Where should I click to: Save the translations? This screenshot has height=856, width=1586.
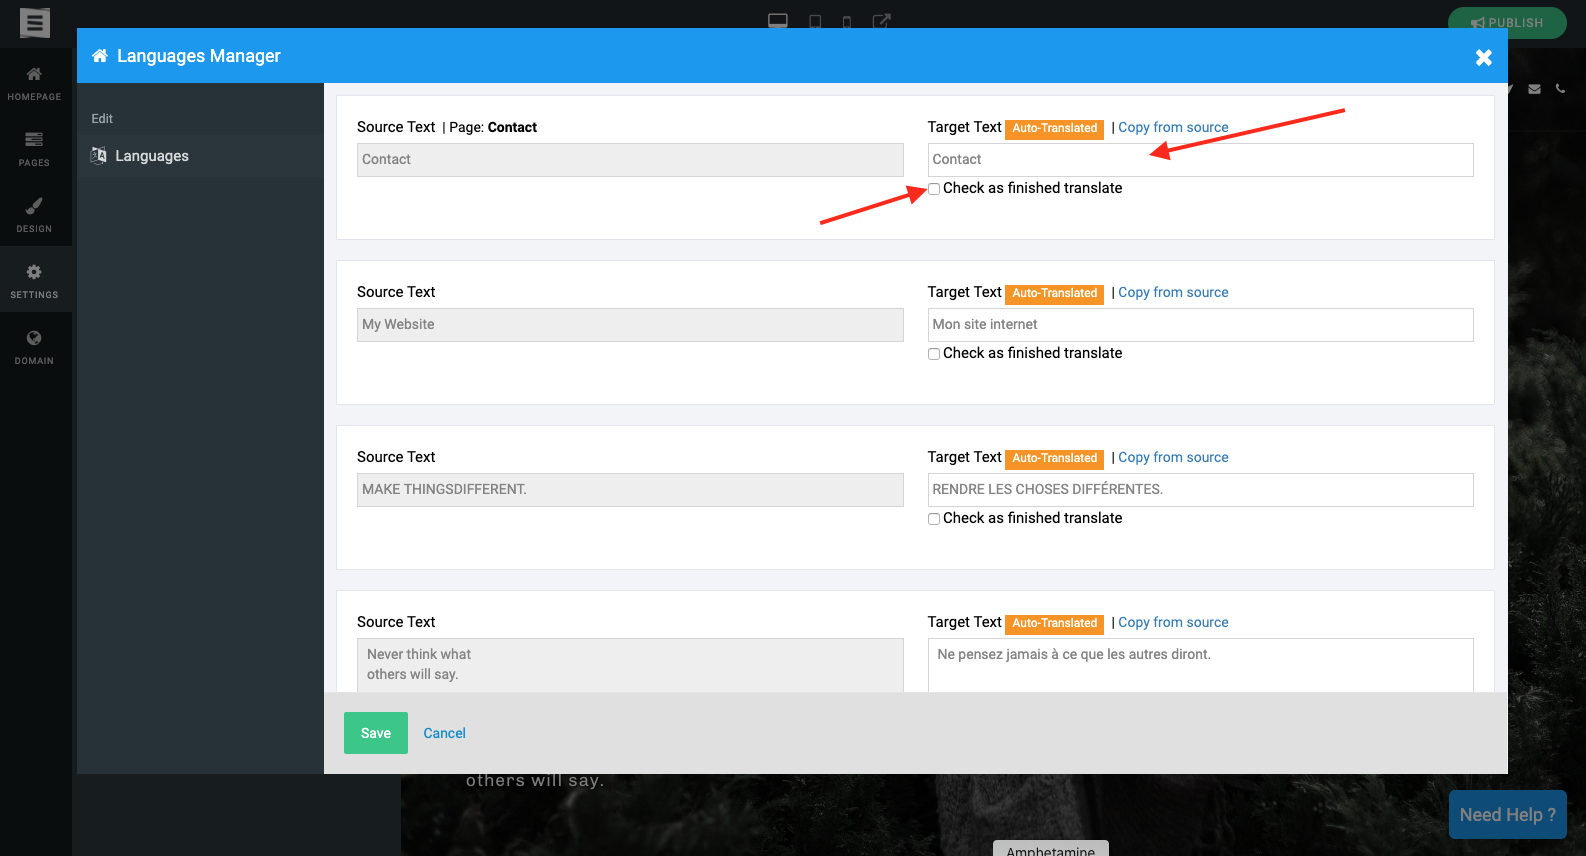pyautogui.click(x=376, y=733)
